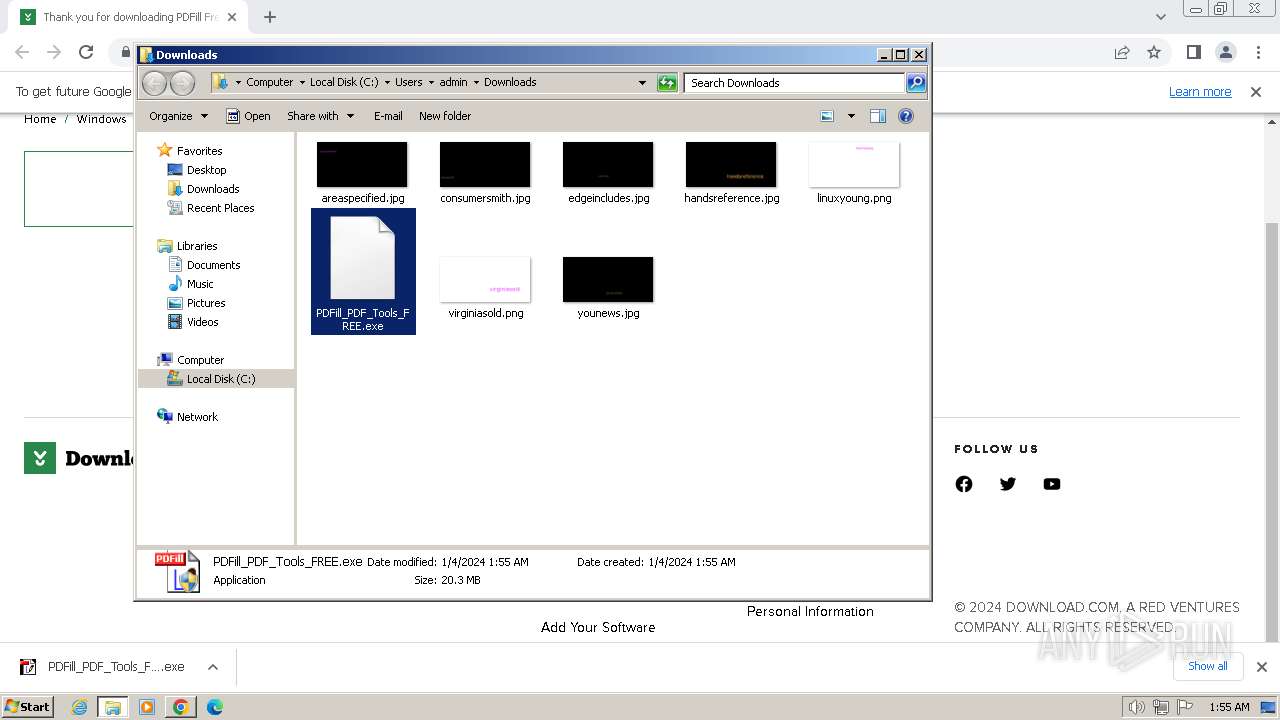This screenshot has width=1280, height=720.
Task: Click Show all downloads button
Action: click(x=1208, y=666)
